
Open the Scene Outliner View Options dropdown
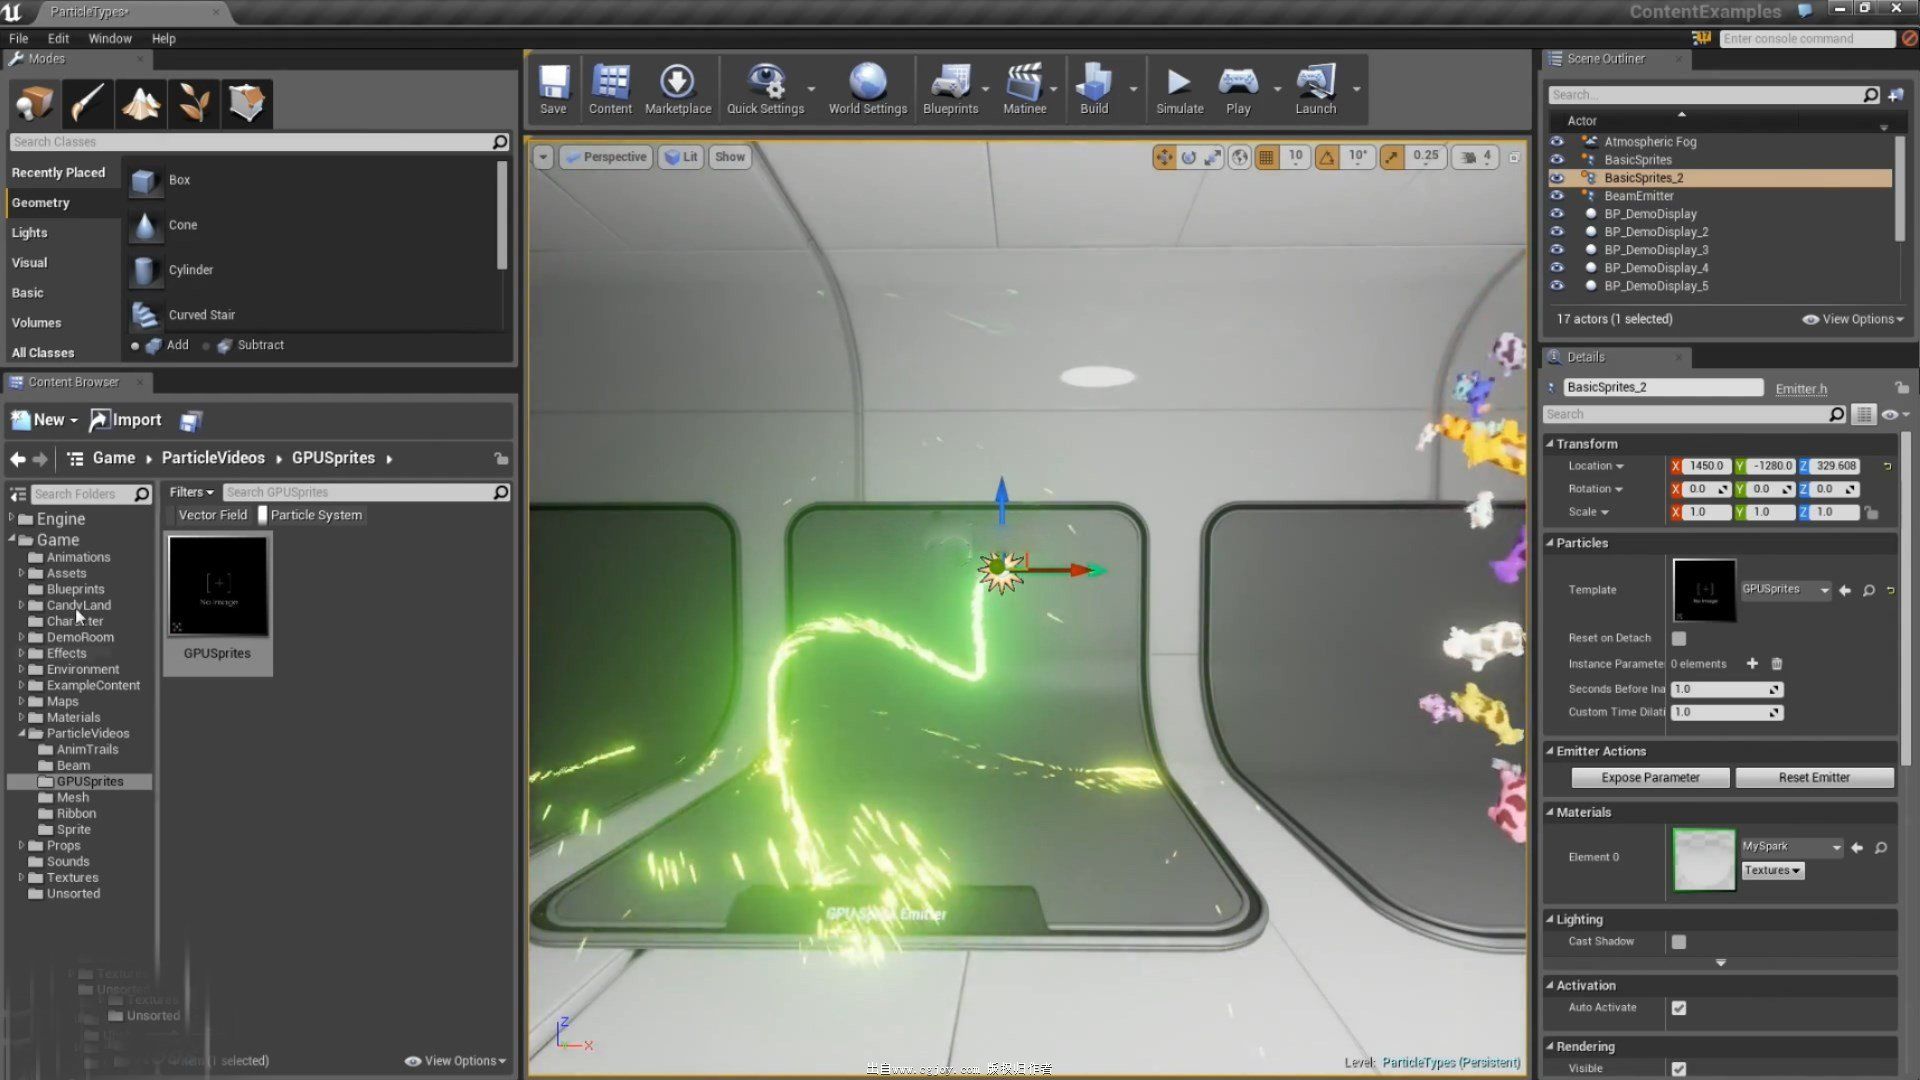click(1853, 320)
